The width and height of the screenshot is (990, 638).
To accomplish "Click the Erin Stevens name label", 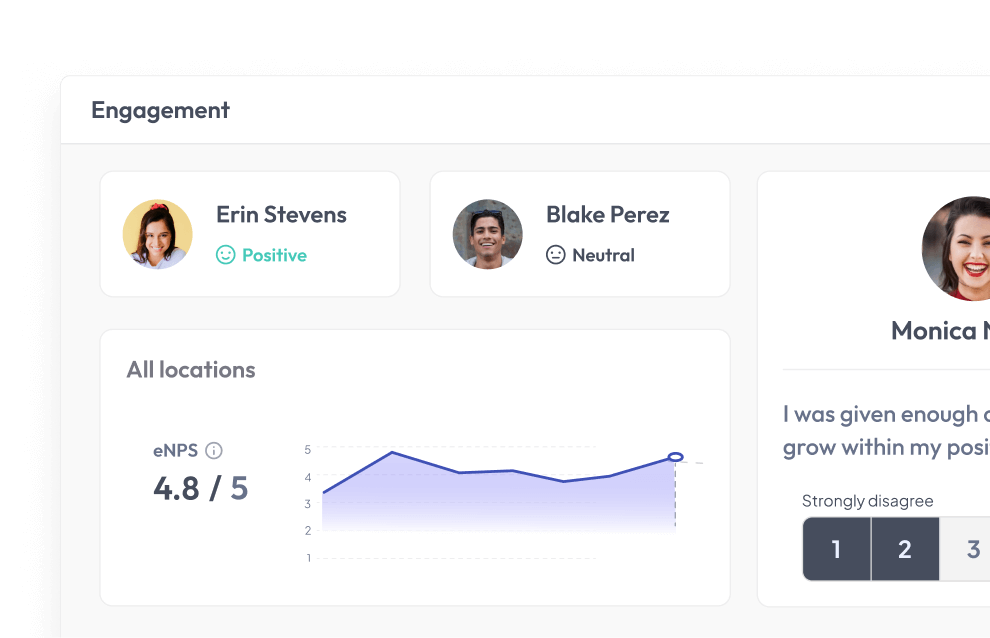I will click(281, 214).
